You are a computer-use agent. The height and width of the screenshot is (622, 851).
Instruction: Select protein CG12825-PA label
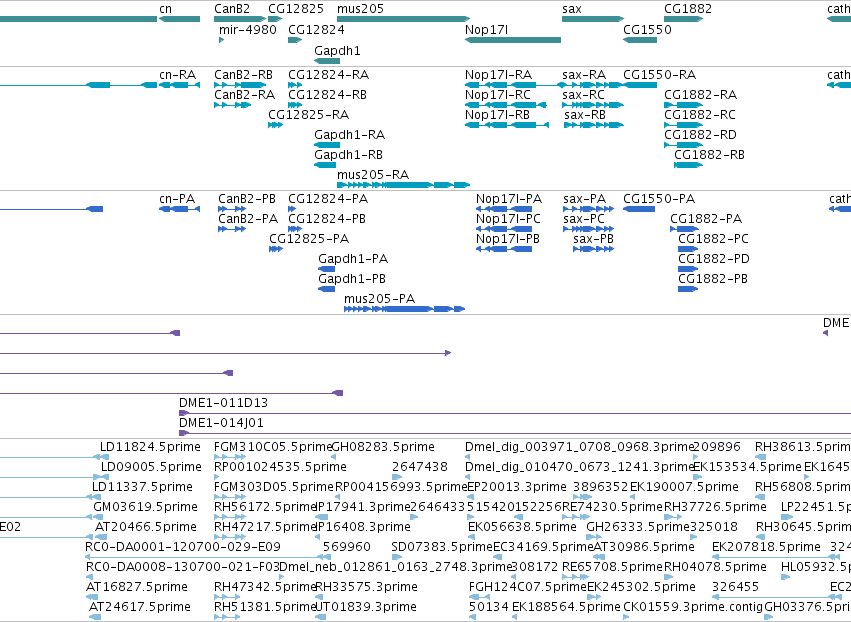tap(309, 239)
